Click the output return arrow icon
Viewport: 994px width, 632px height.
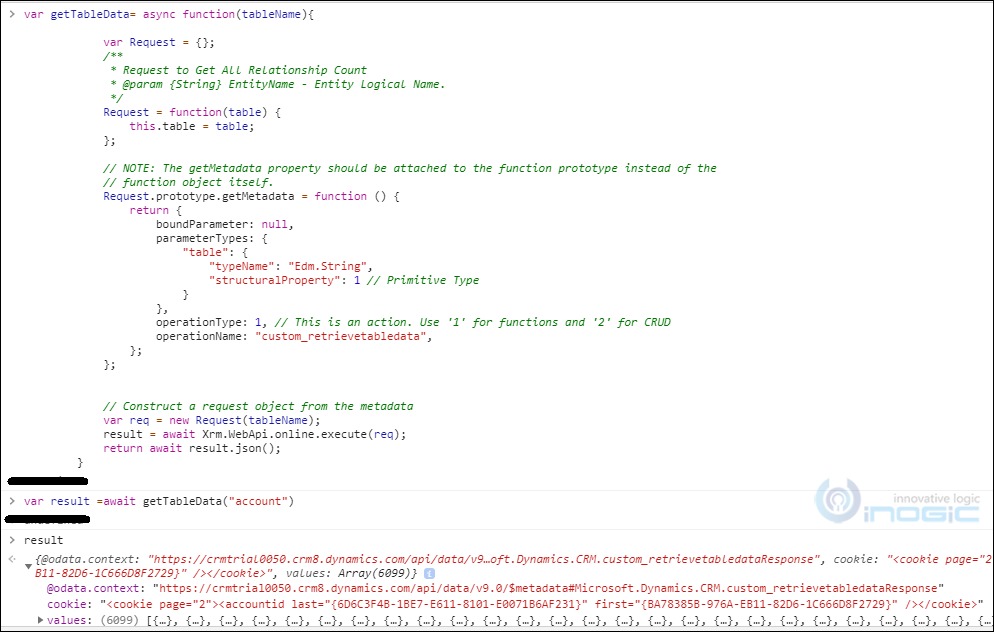point(12,556)
